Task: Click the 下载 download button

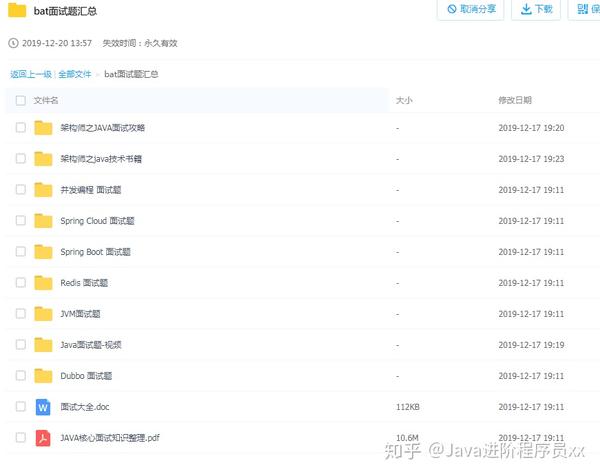Action: pos(536,9)
